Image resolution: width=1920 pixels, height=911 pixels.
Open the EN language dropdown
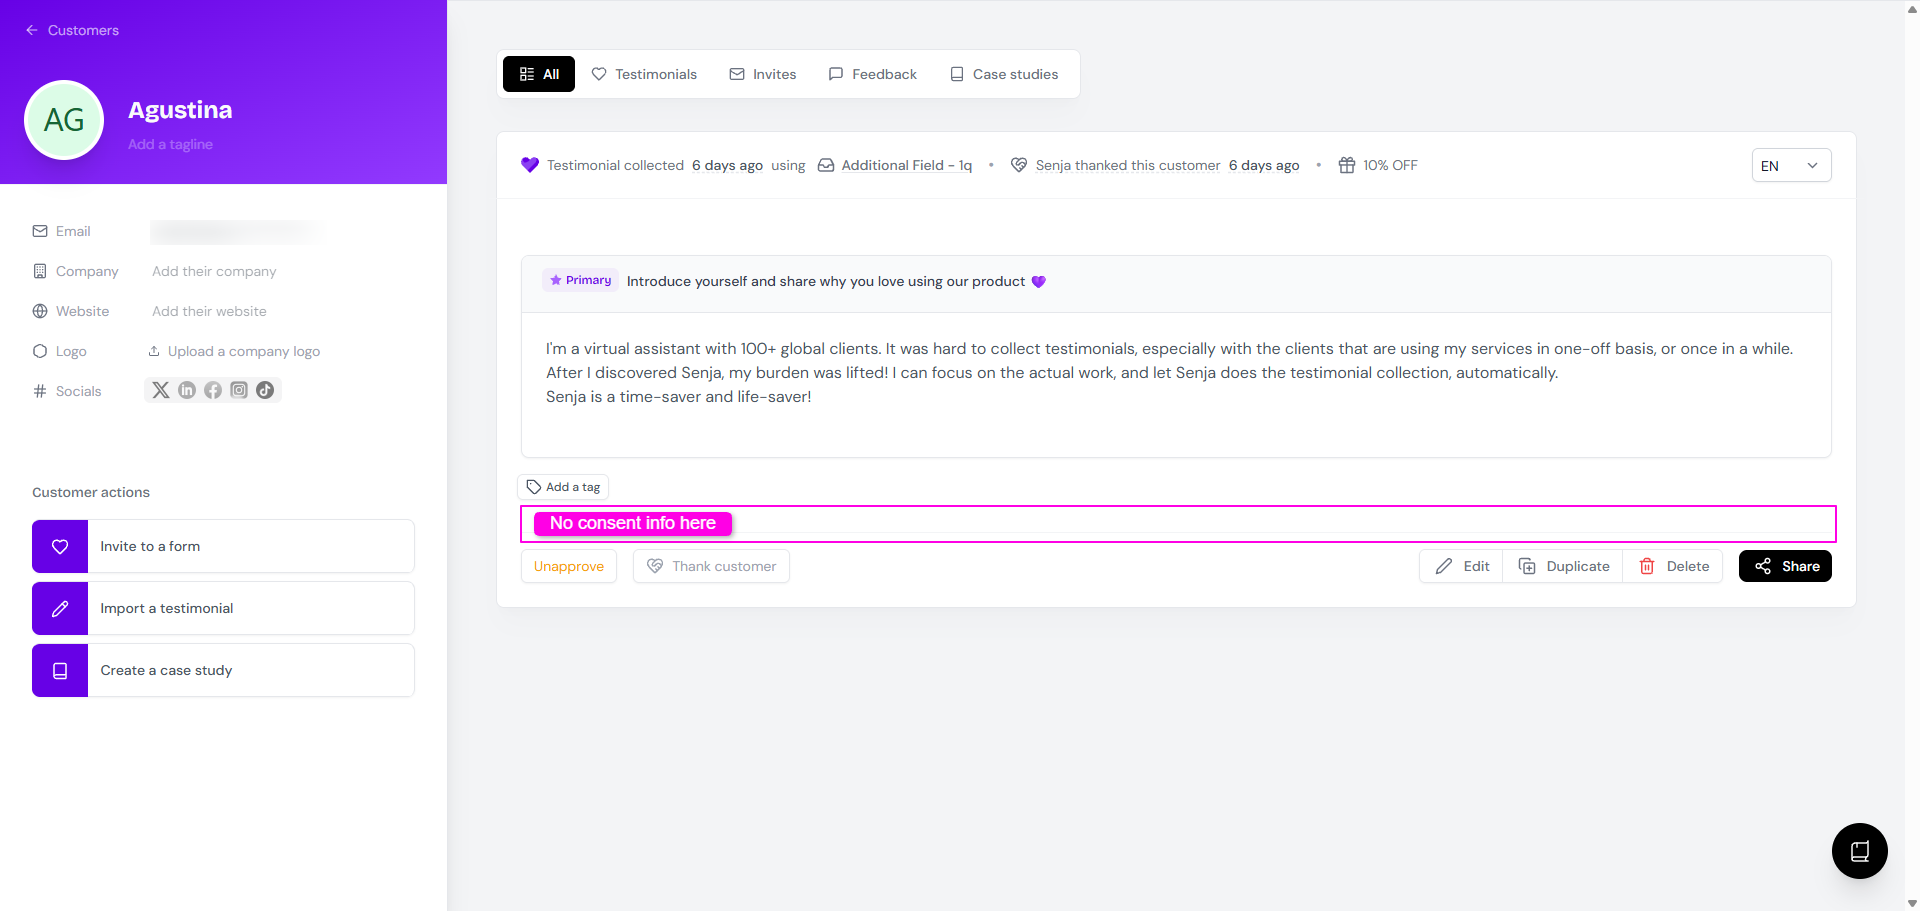[x=1791, y=165]
